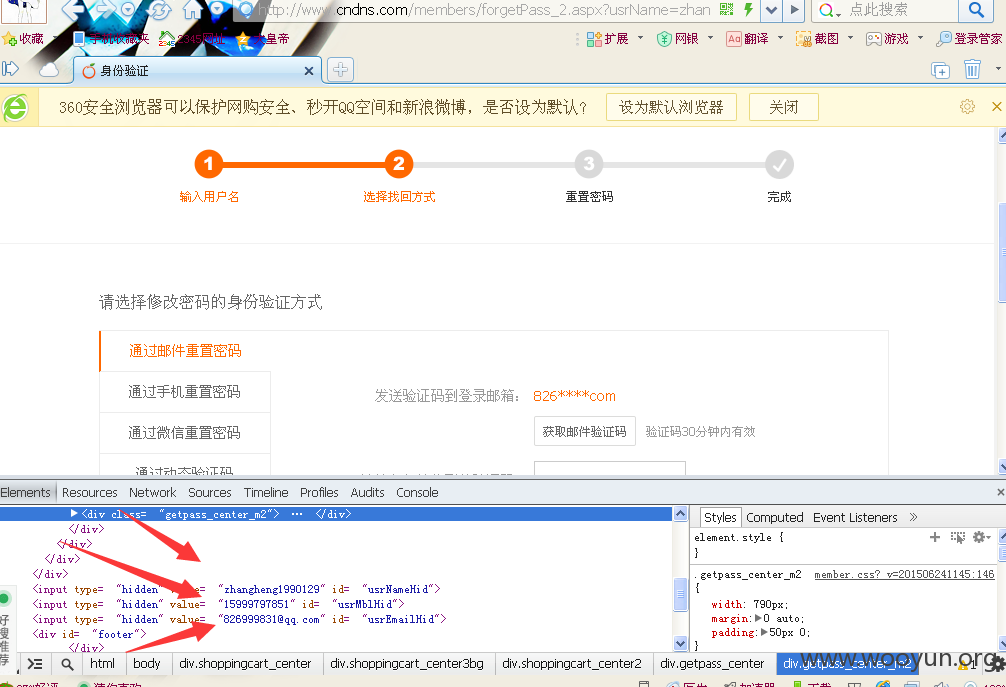This screenshot has width=1006, height=687.
Task: Select the usrNameHid hidden input line
Action: coord(236,589)
